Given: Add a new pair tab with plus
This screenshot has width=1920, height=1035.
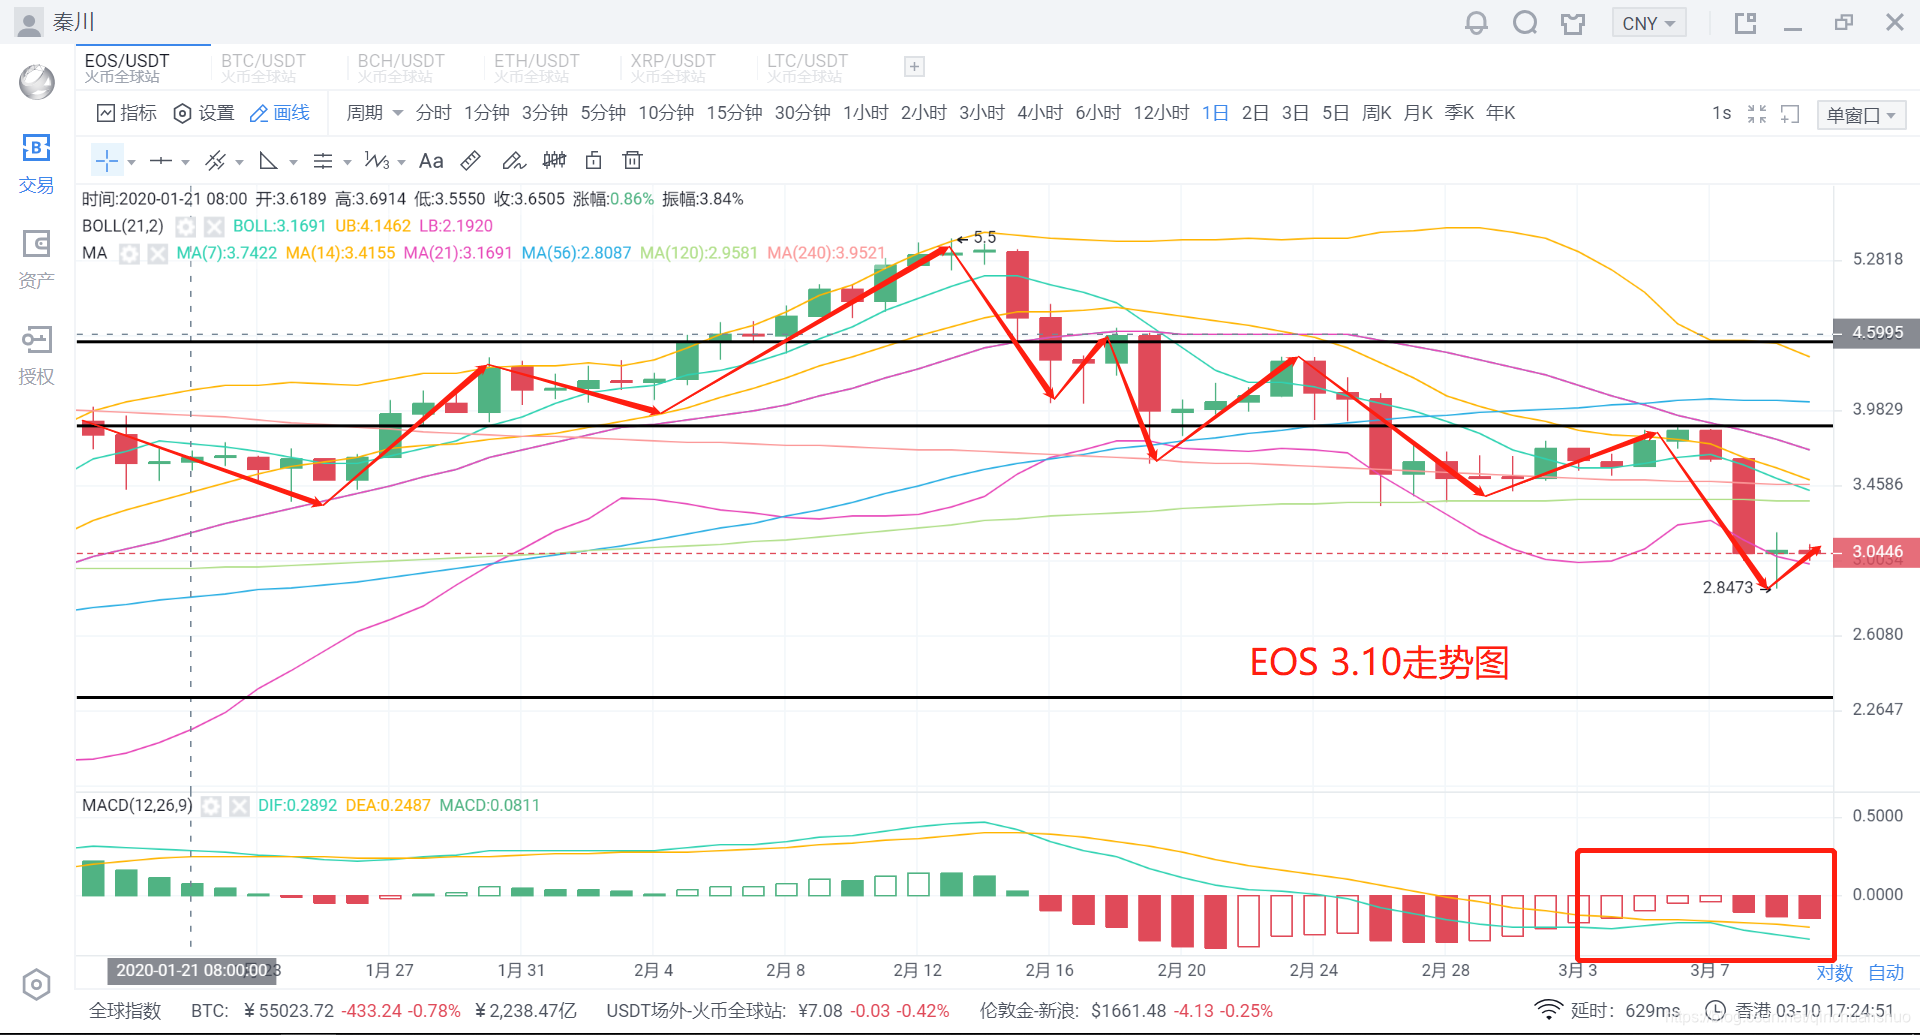Looking at the screenshot, I should point(914,67).
